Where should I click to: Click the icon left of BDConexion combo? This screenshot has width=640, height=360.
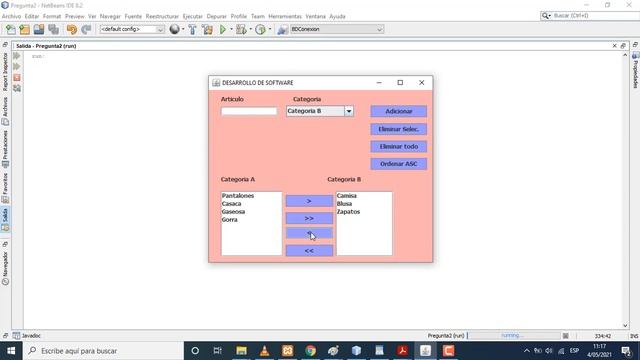point(282,29)
